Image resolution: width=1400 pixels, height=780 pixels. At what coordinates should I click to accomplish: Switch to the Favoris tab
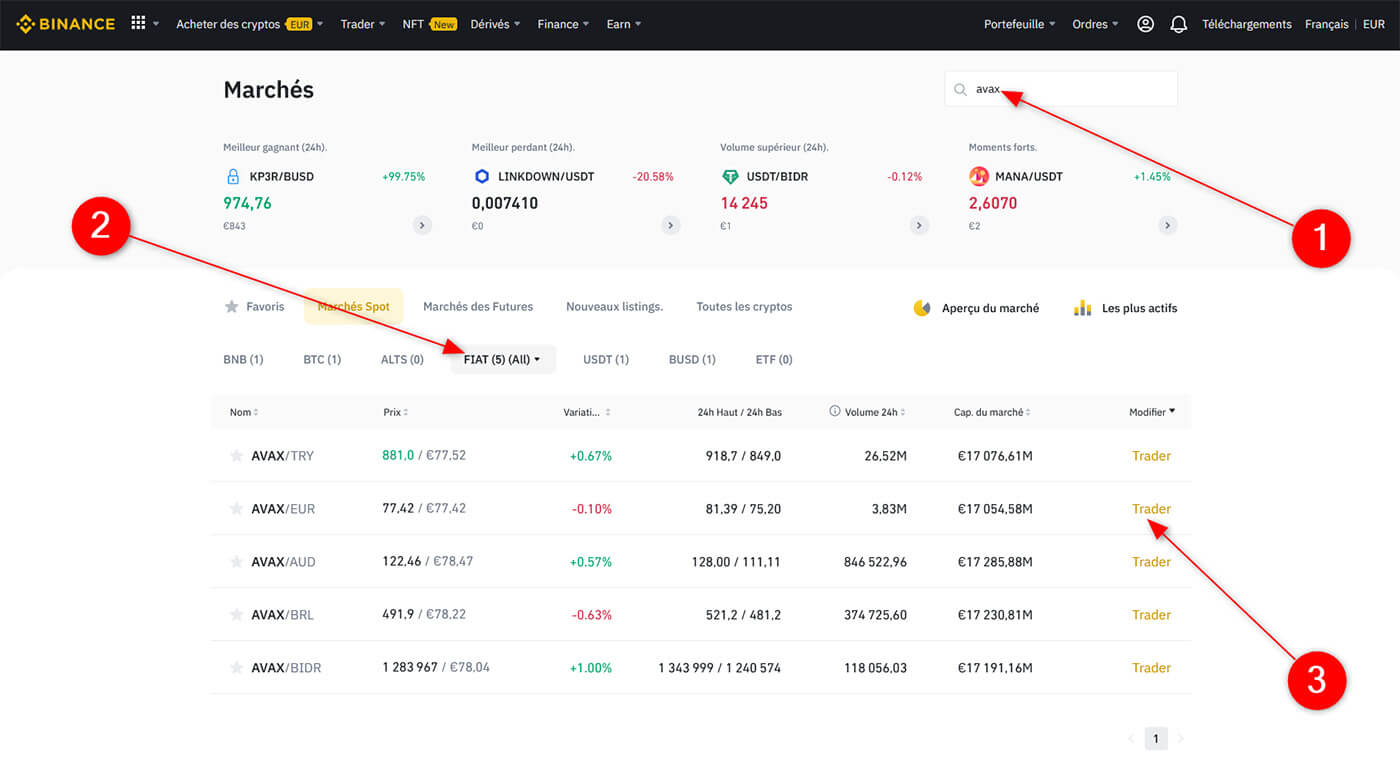click(255, 307)
